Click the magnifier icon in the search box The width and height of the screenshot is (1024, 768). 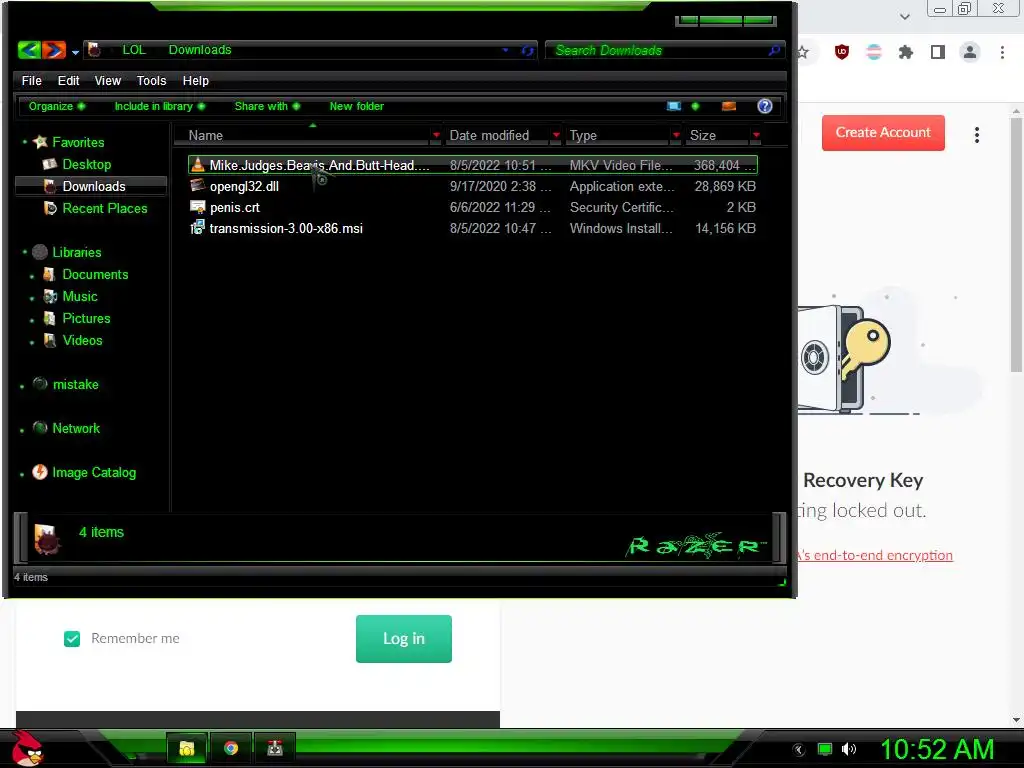click(774, 50)
